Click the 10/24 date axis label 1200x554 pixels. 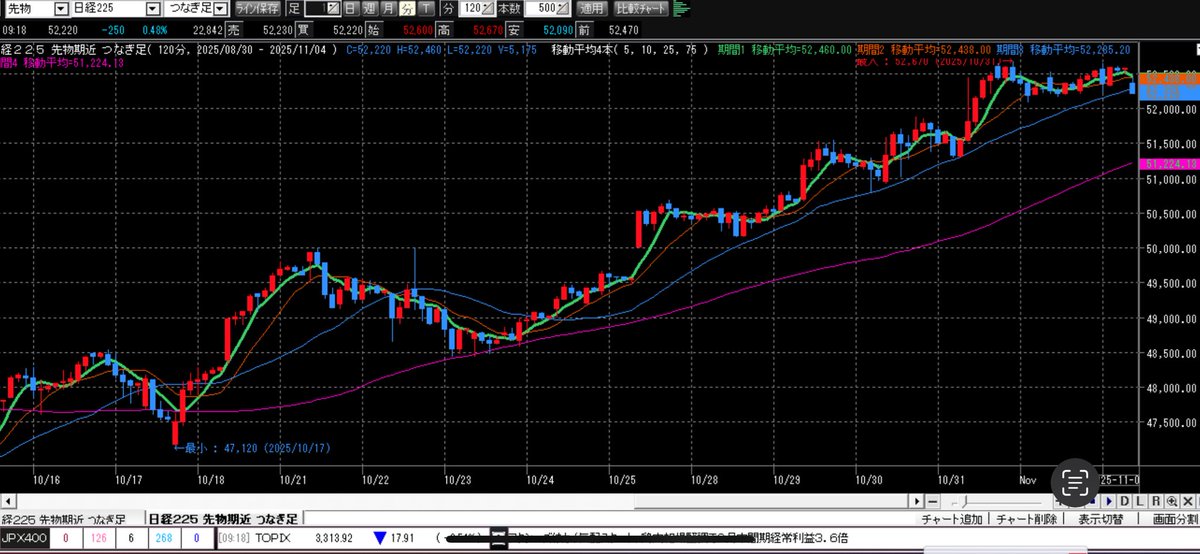click(540, 481)
